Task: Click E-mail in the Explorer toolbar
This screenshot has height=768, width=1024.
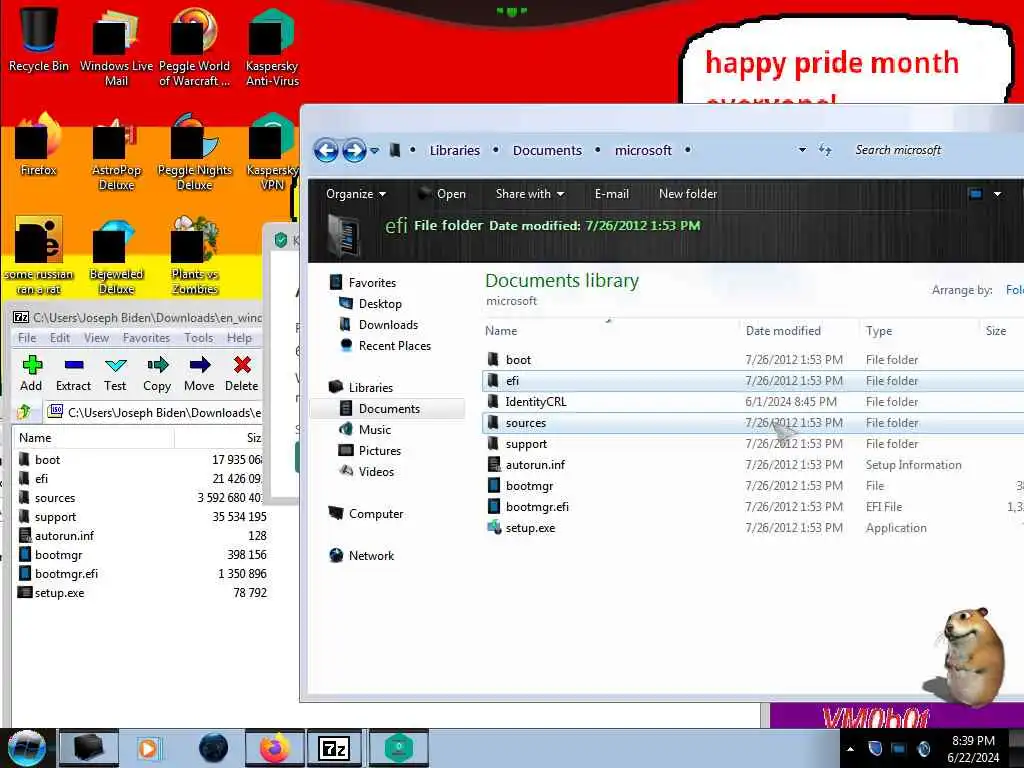Action: (611, 194)
